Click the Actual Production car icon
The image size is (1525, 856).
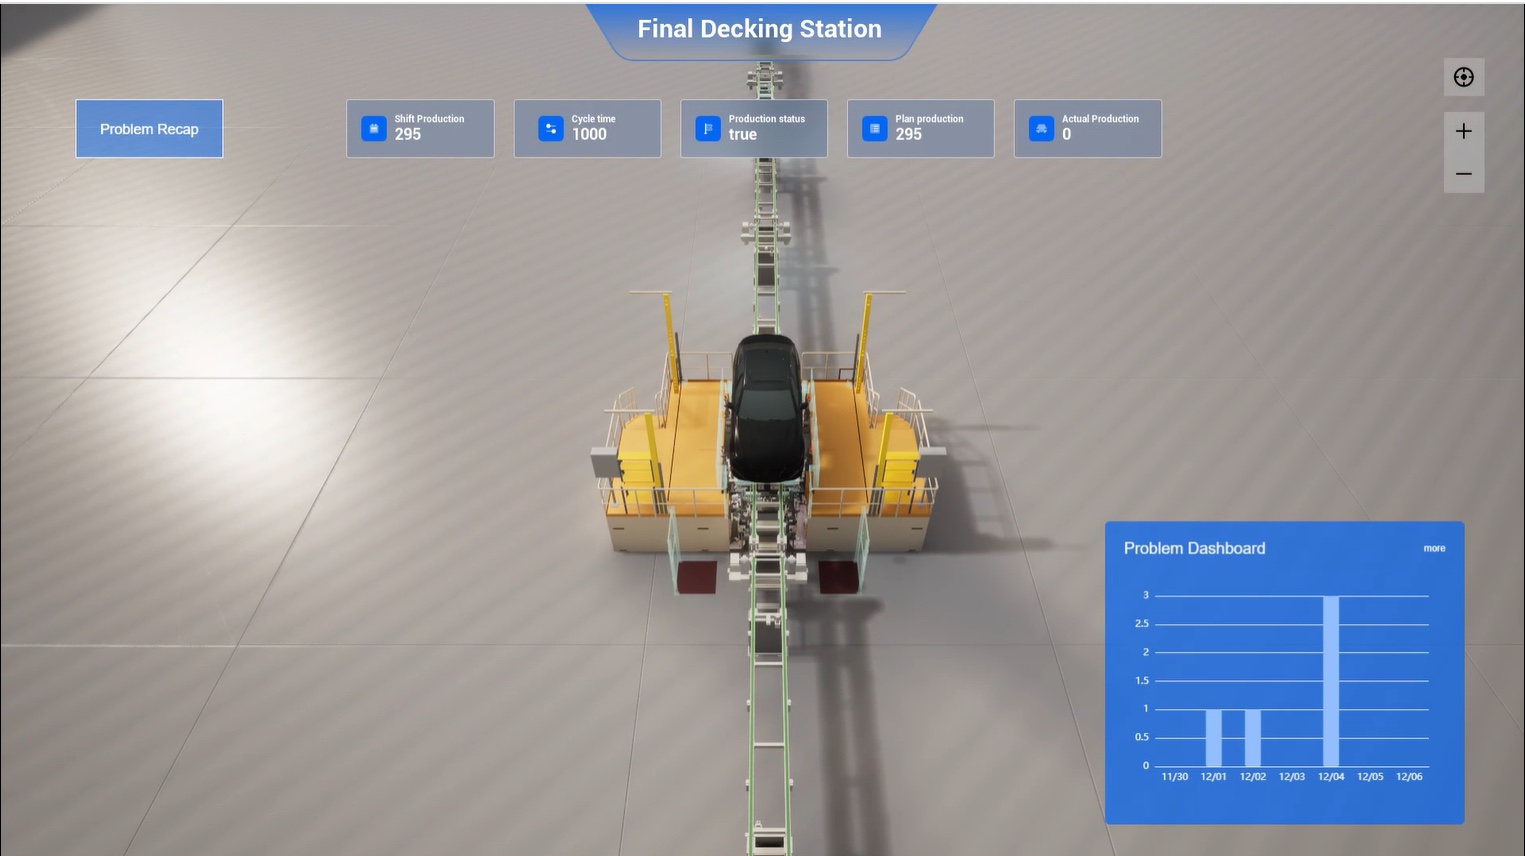1041,128
